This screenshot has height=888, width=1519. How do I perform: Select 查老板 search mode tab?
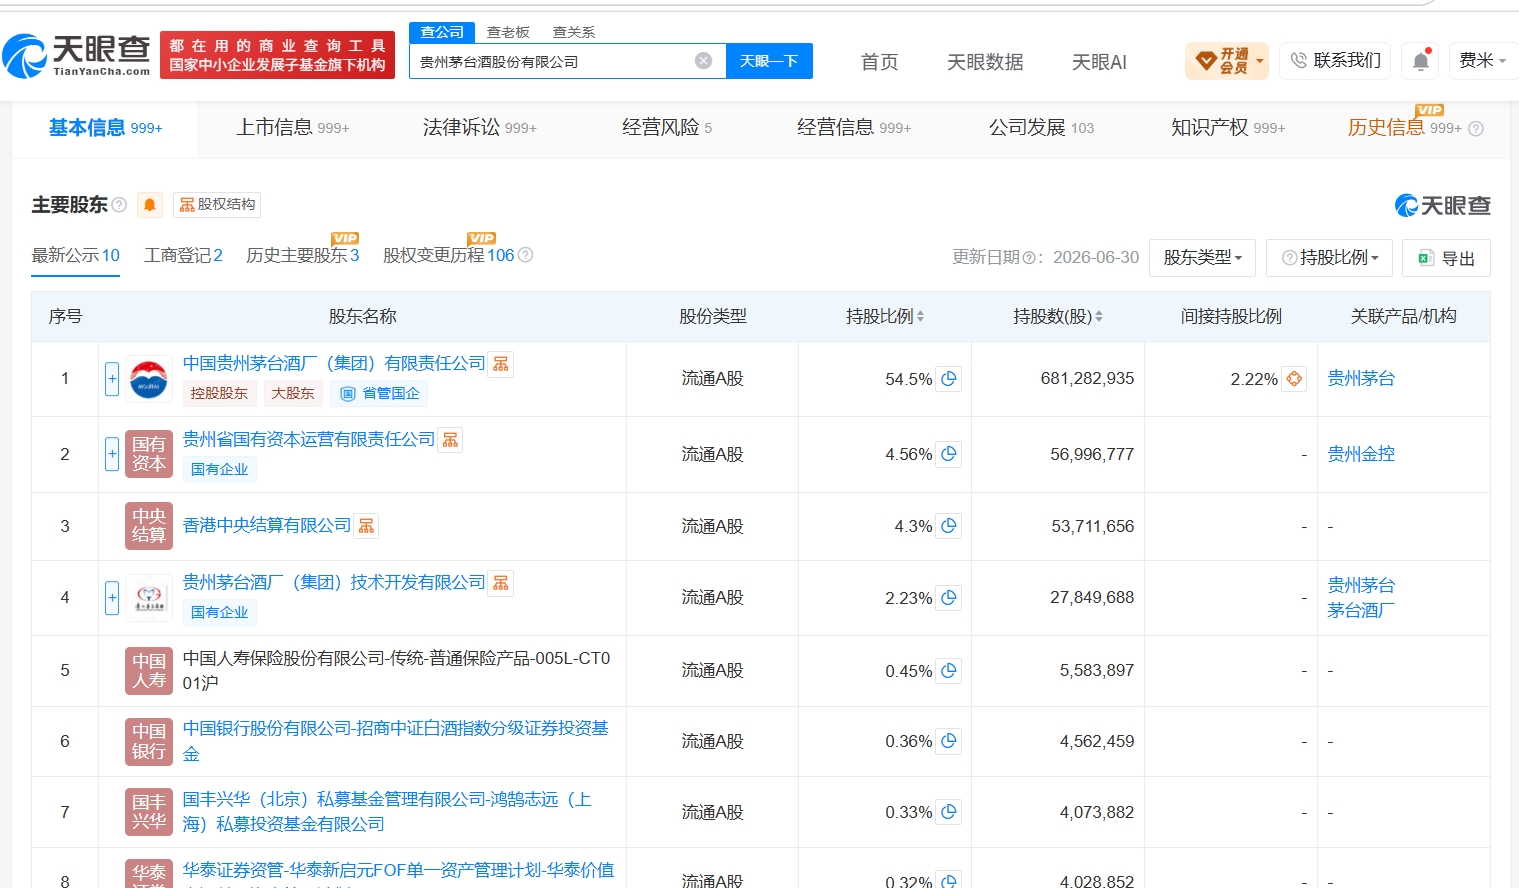point(508,33)
